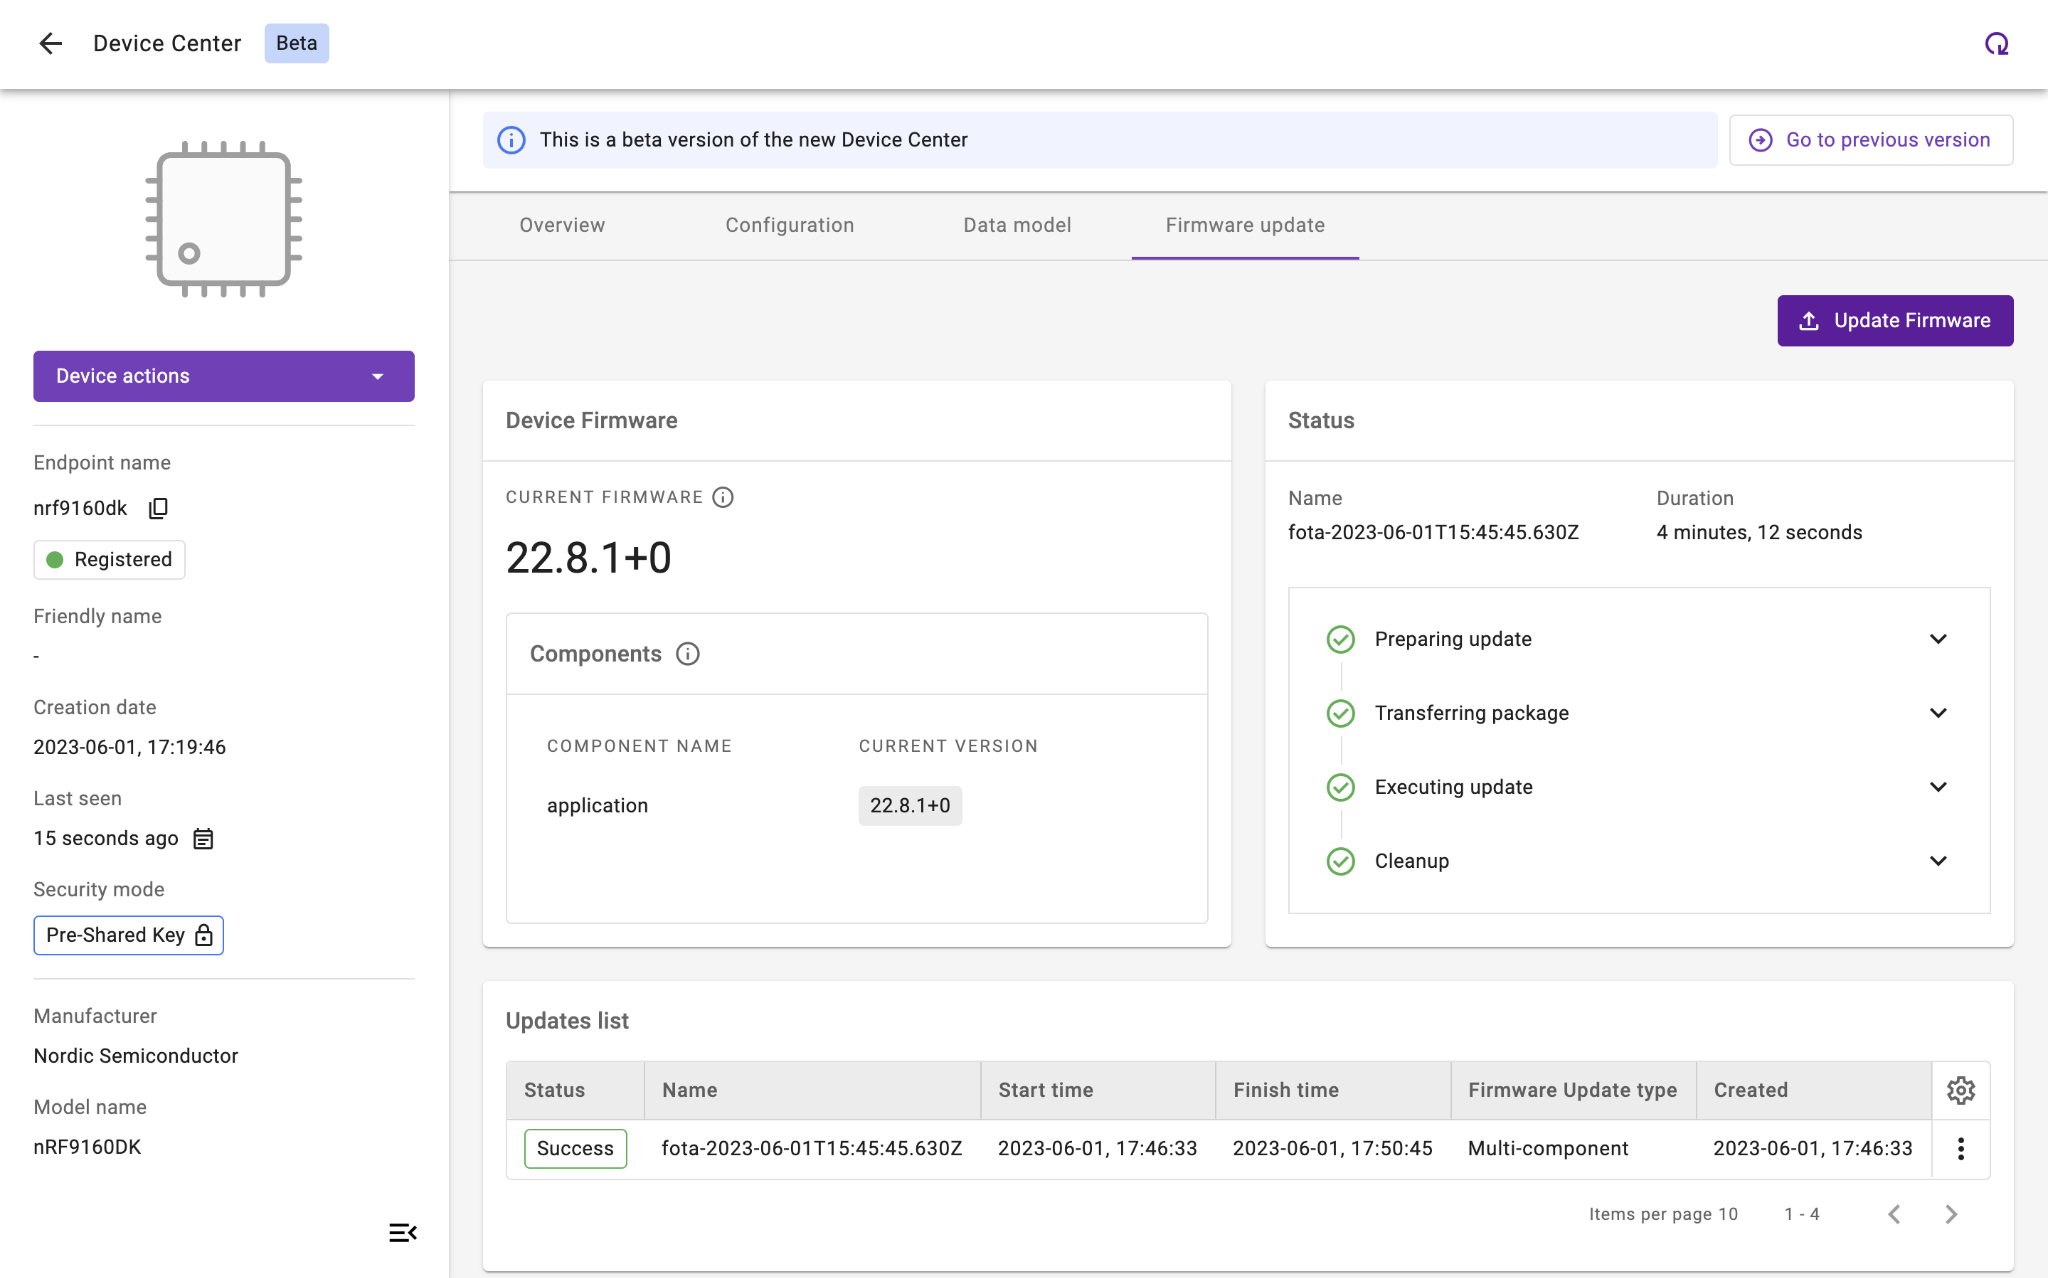The width and height of the screenshot is (2048, 1278).
Task: Click the Pre-Shared Key security badge
Action: coord(128,935)
